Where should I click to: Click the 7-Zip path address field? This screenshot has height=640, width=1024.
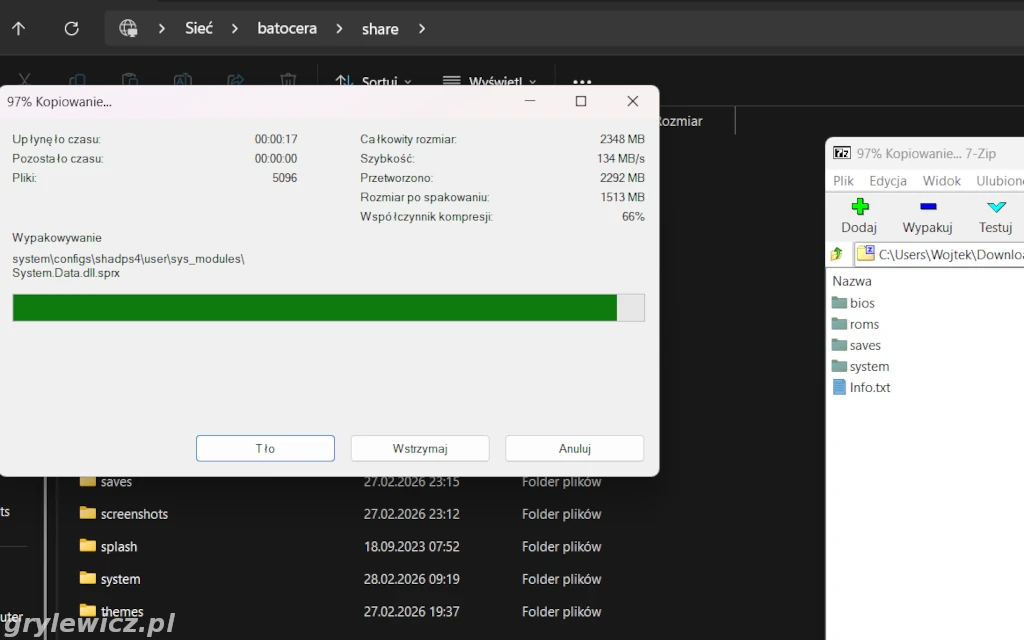(x=945, y=254)
